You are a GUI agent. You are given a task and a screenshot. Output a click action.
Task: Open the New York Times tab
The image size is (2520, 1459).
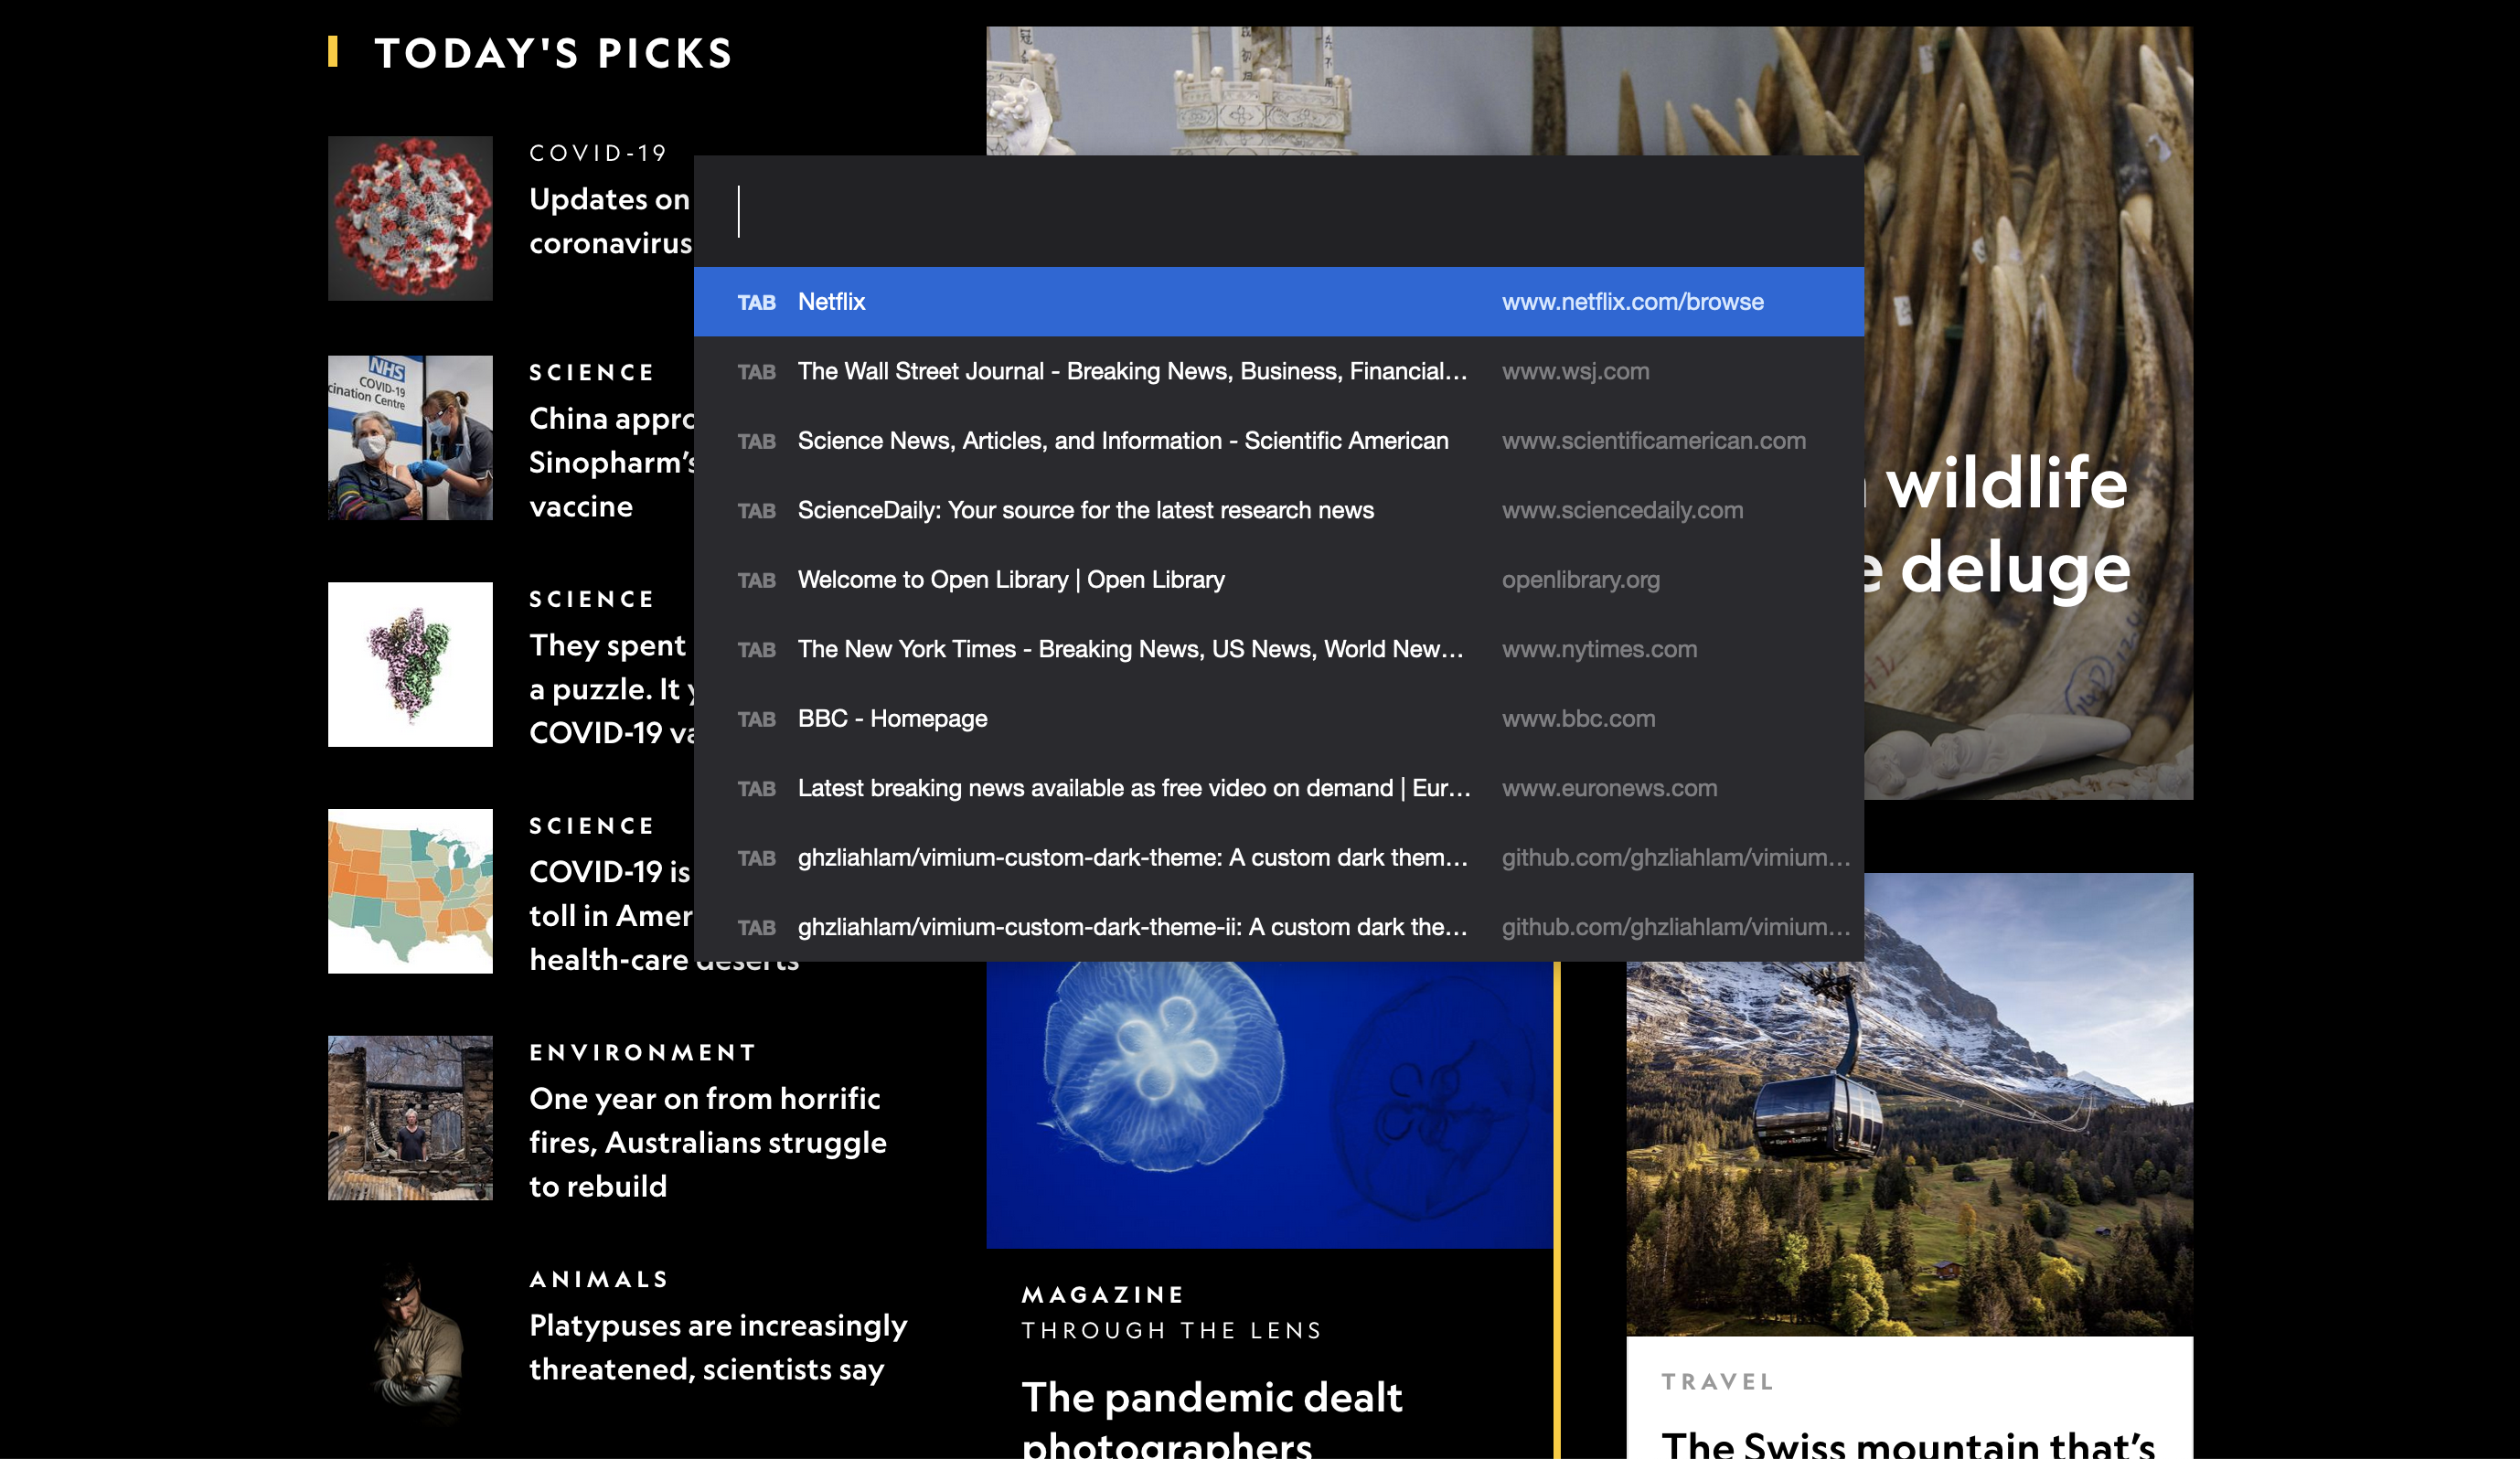coord(1280,648)
